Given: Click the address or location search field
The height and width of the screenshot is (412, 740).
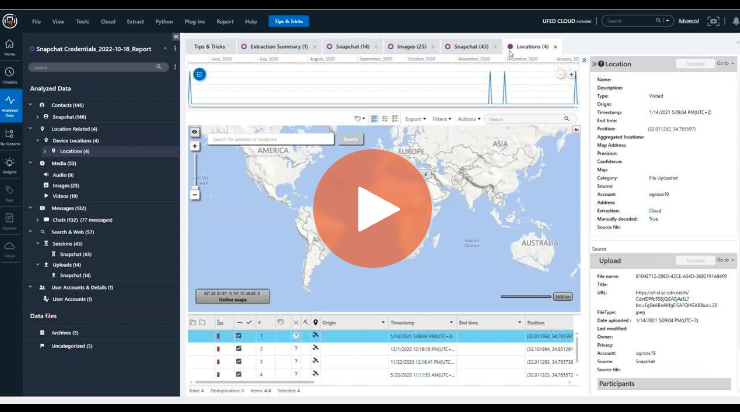Looking at the screenshot, I should point(271,139).
